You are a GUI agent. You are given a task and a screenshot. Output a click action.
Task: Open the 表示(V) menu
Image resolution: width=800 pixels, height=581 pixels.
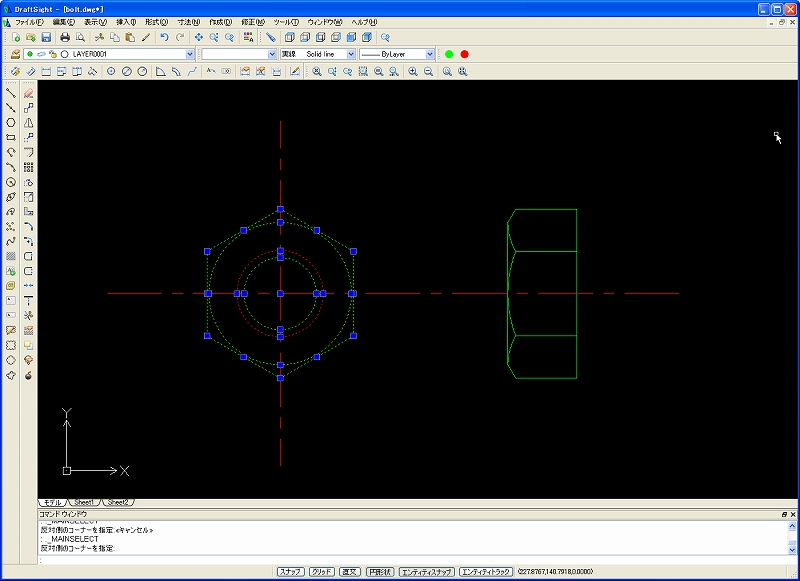click(95, 22)
